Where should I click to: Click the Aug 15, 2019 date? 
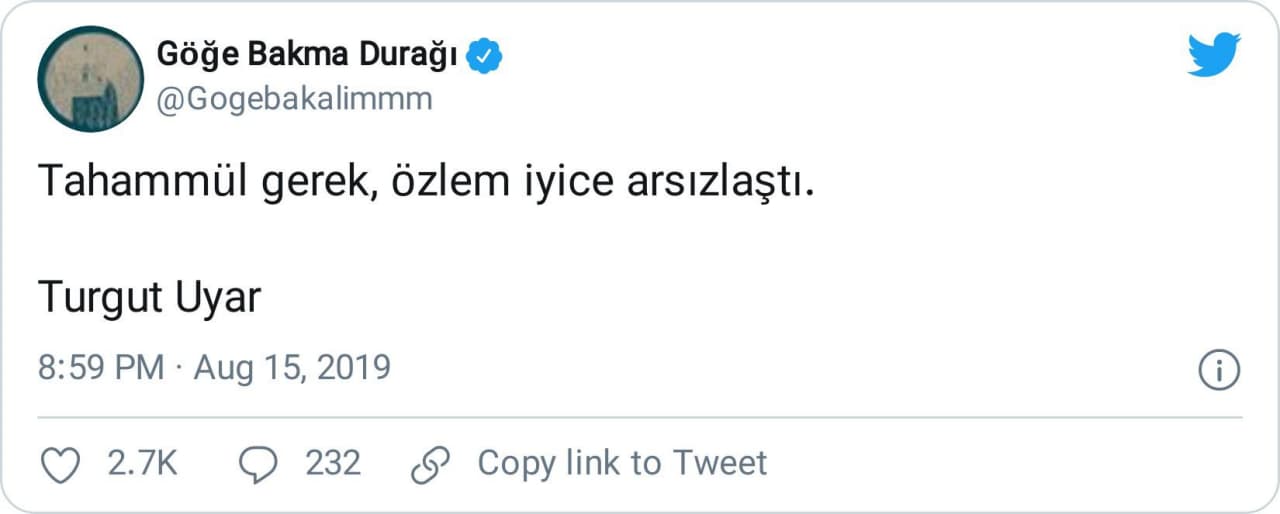click(292, 368)
